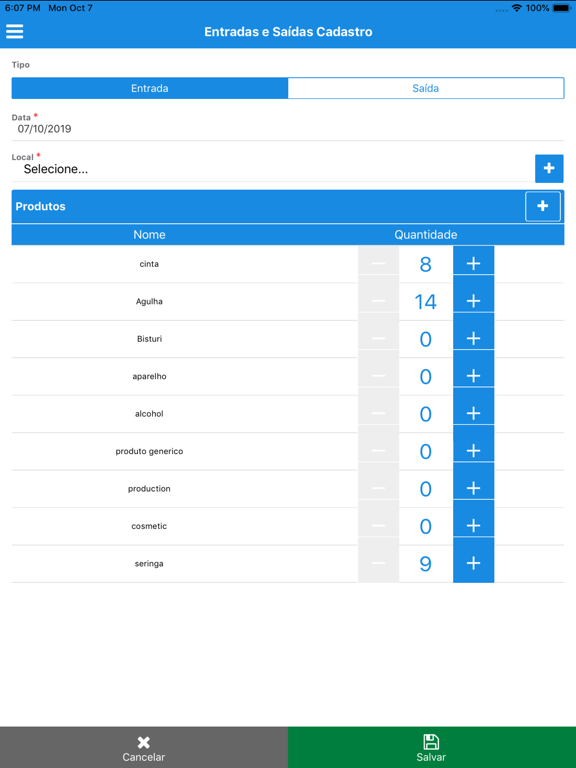Open the hamburger menu

click(15, 31)
